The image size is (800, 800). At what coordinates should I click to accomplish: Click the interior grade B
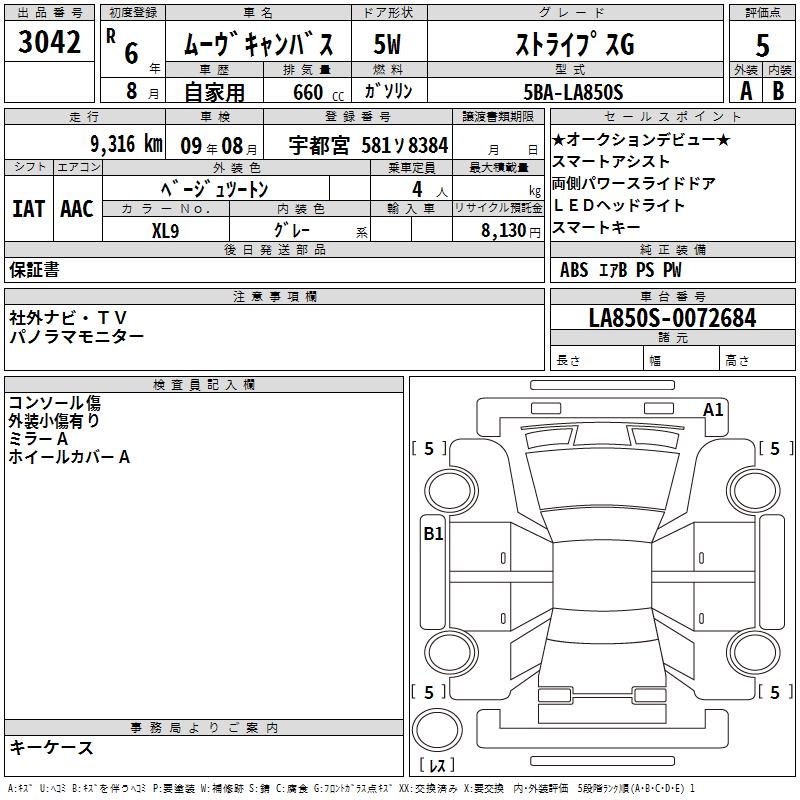click(x=779, y=91)
